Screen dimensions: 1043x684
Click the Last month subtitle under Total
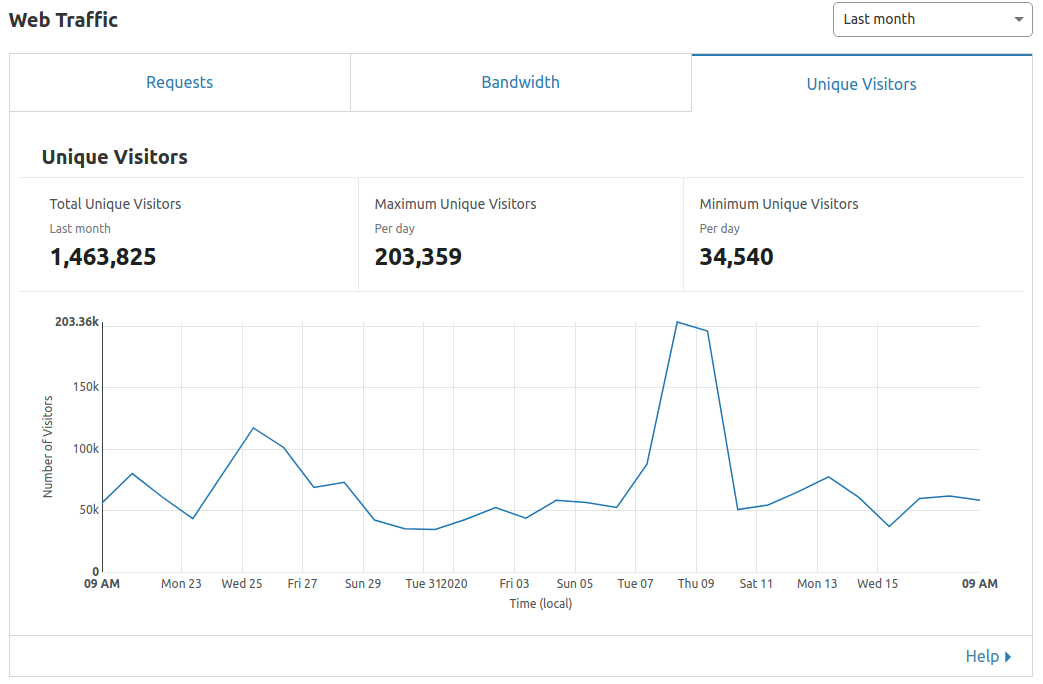[x=80, y=229]
